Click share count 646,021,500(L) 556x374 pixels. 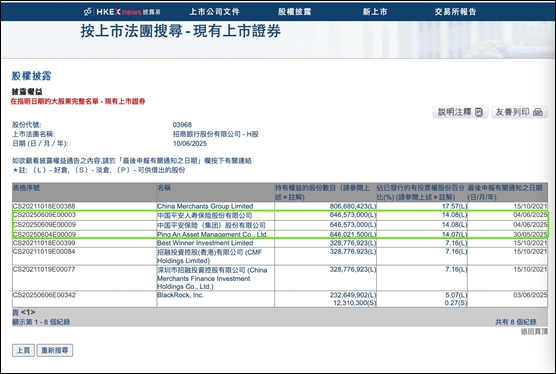click(x=353, y=234)
